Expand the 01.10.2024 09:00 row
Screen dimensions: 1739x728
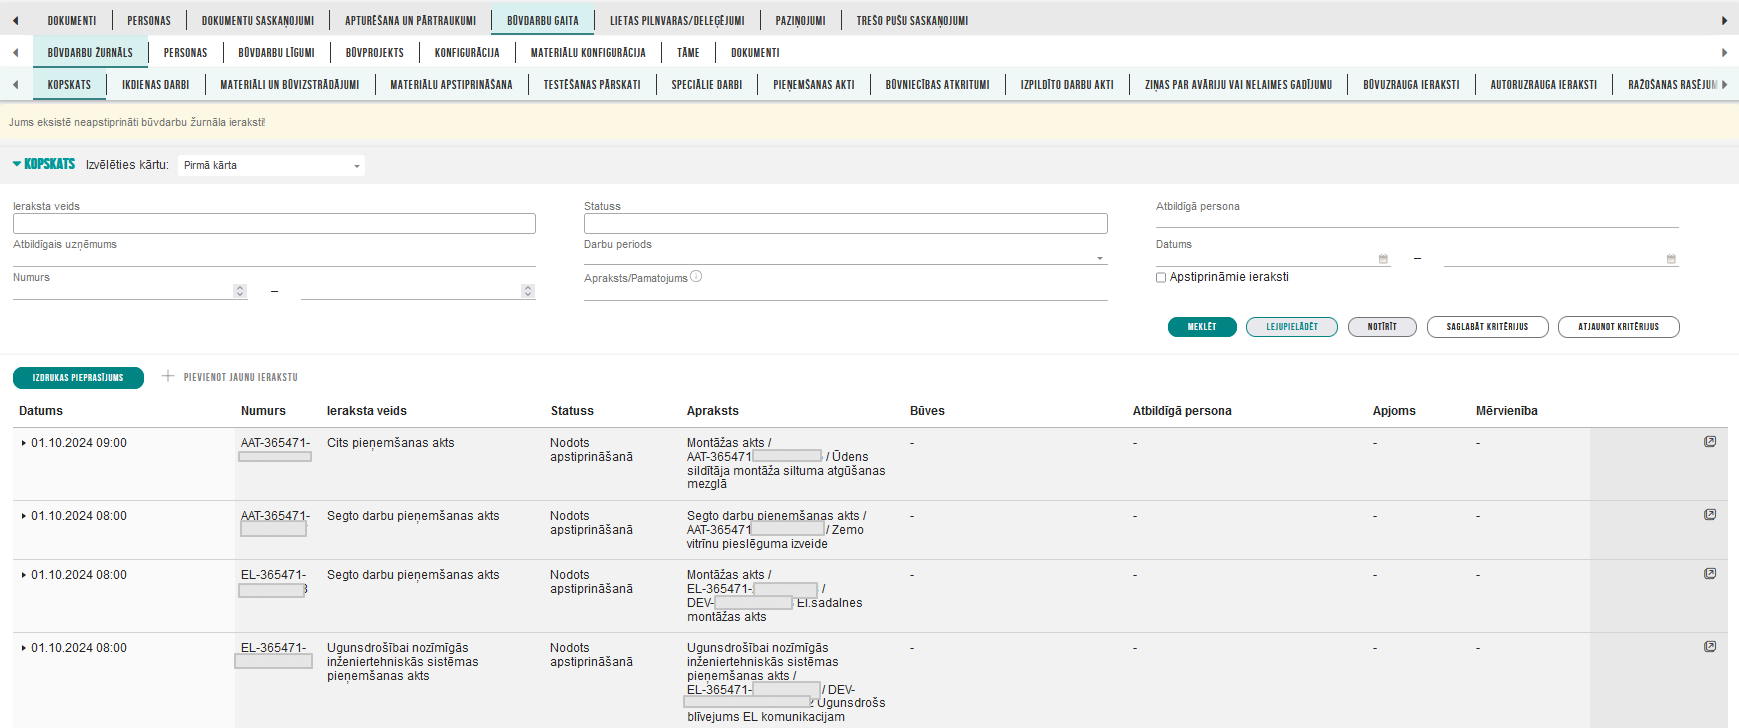pos(24,443)
